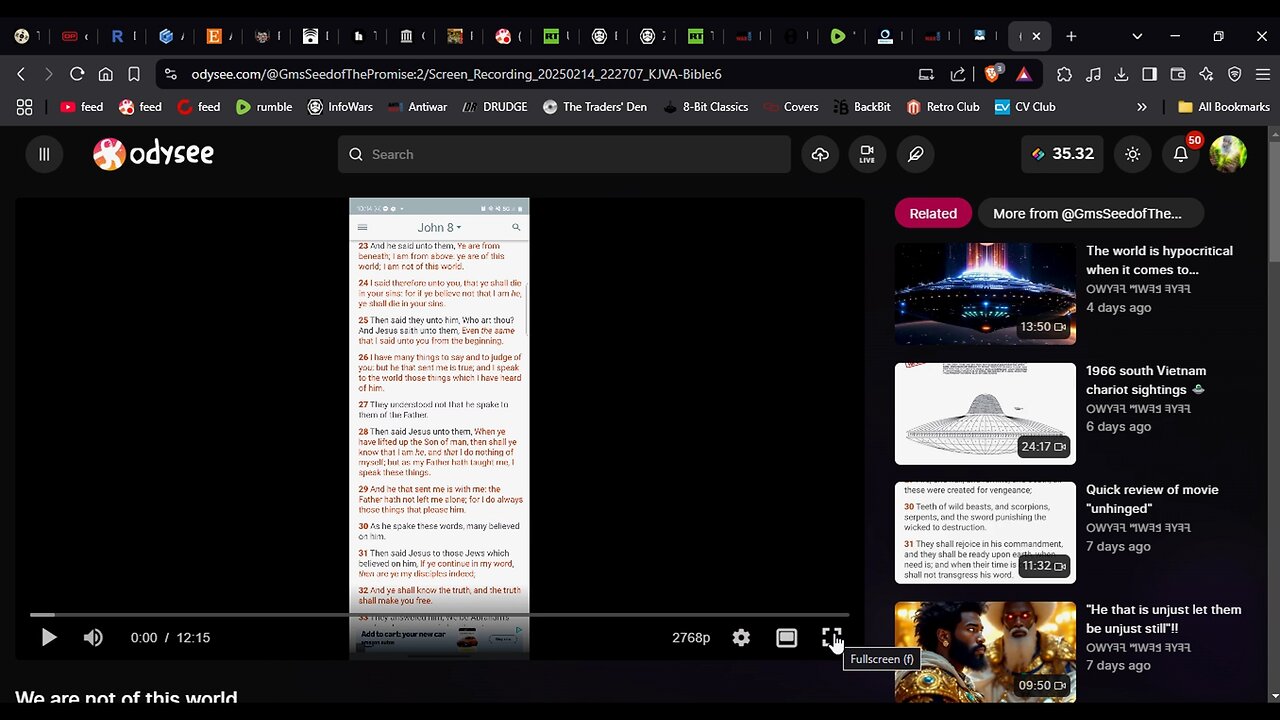Open the tab groups grid icon
Image resolution: width=1280 pixels, height=720 pixels.
[x=25, y=107]
